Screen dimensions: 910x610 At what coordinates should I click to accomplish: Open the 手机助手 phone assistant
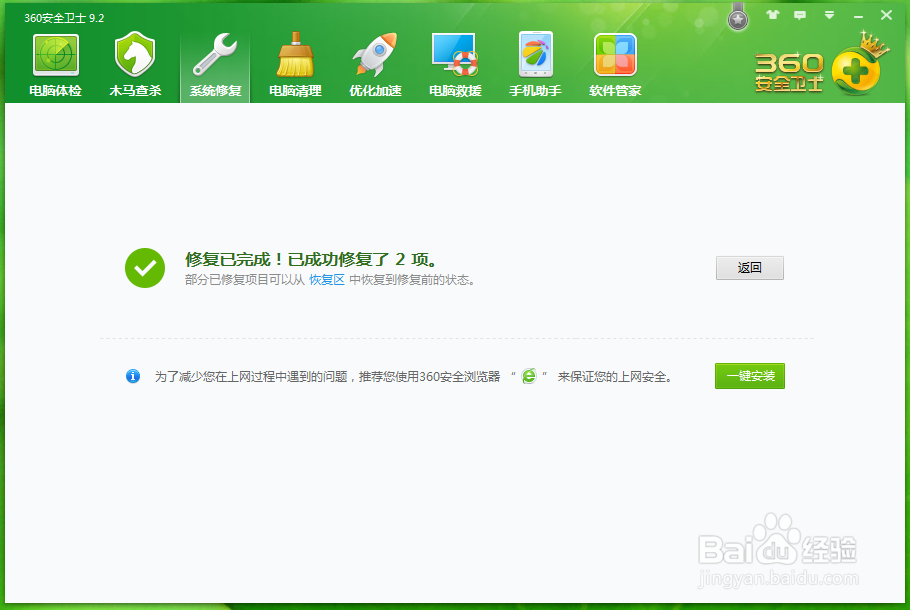point(534,62)
